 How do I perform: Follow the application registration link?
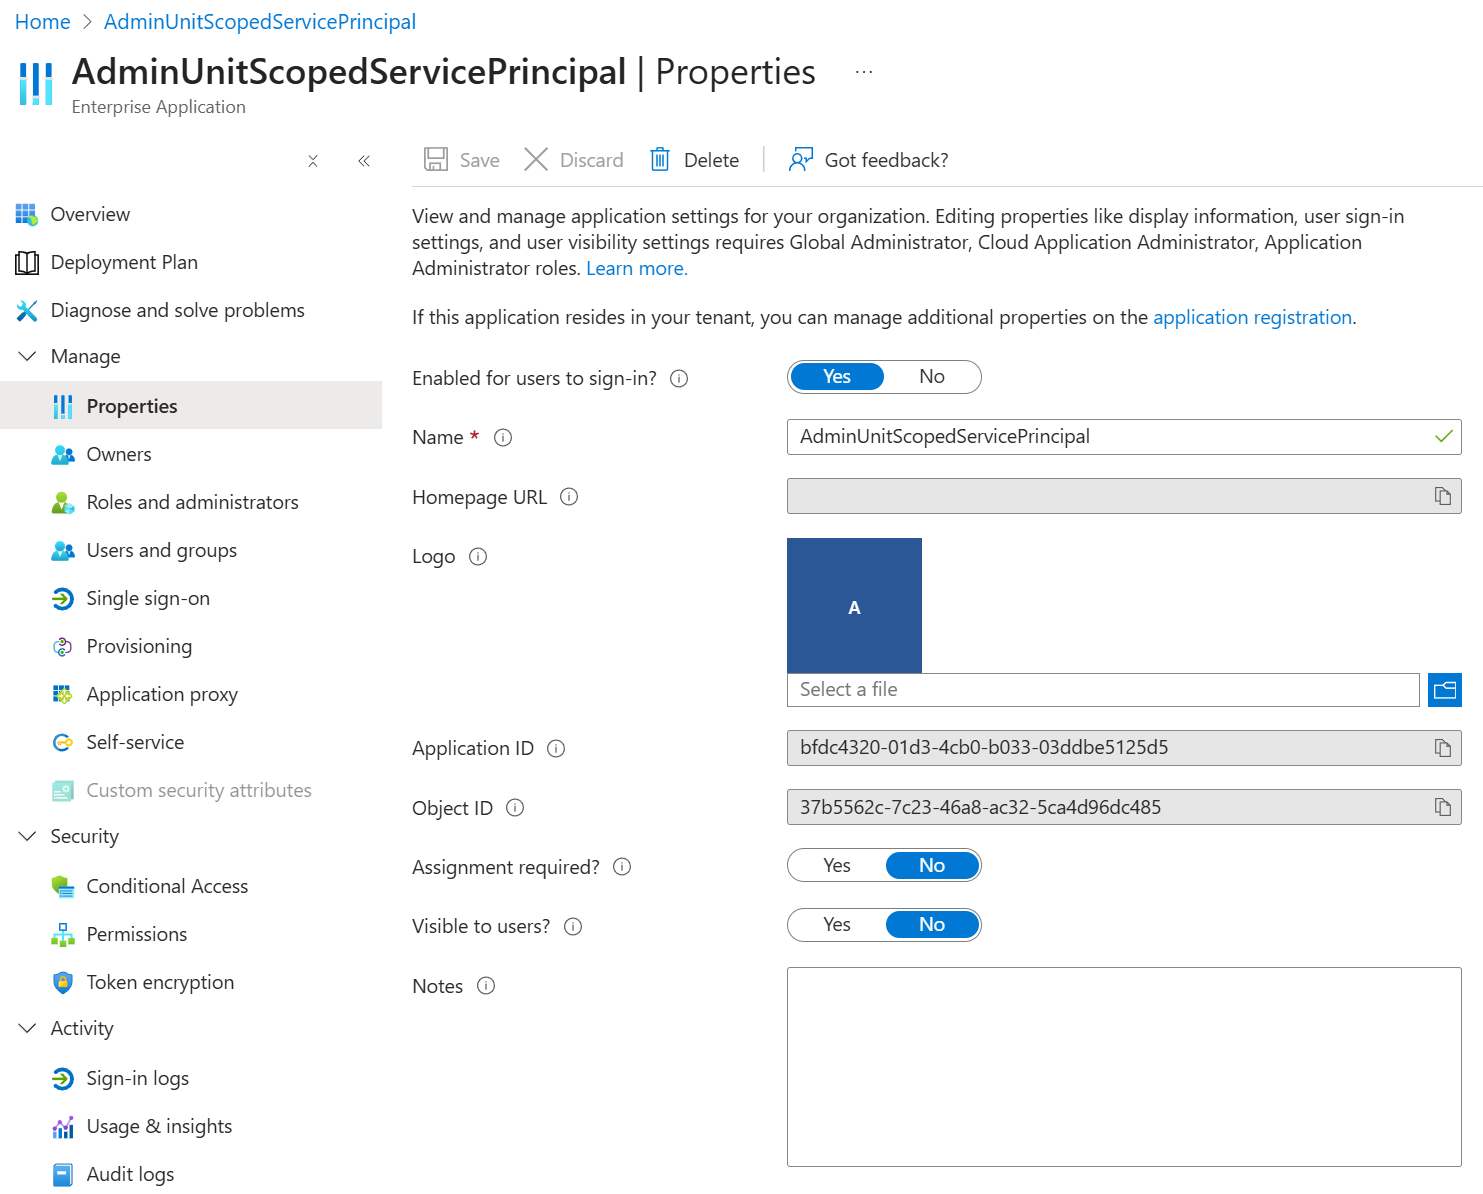pyautogui.click(x=1252, y=317)
